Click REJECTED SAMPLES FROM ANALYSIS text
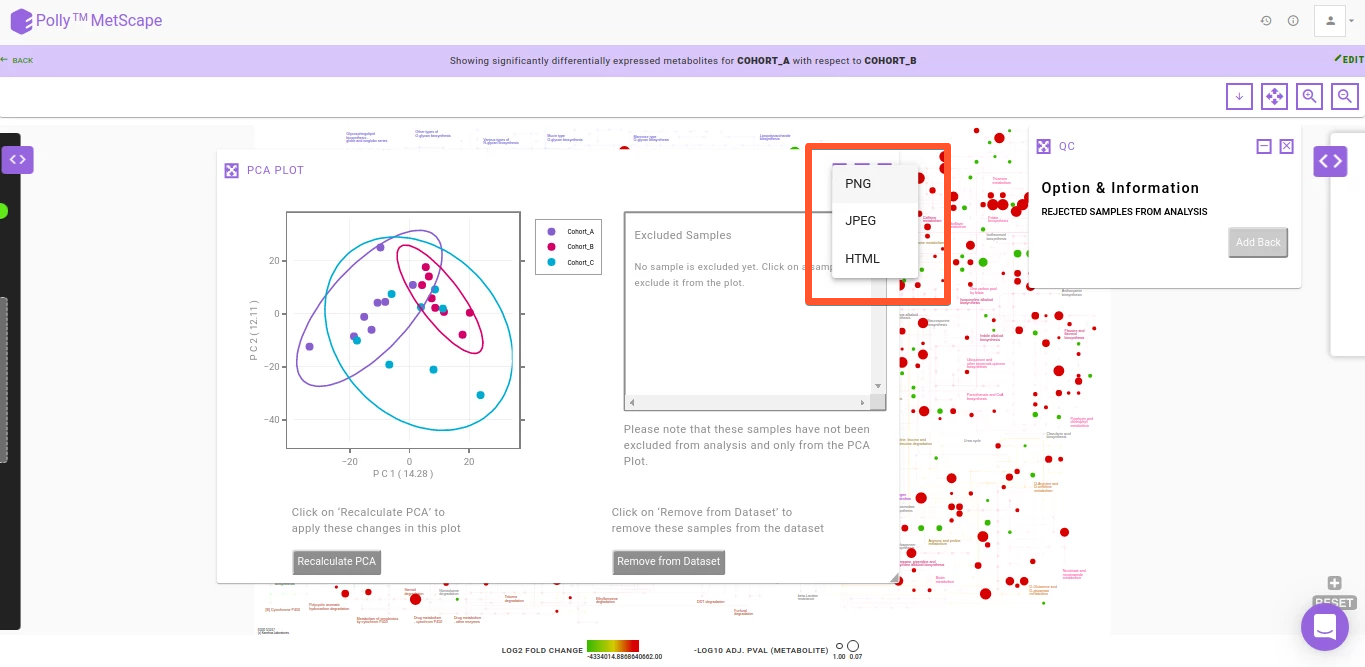This screenshot has height=667, width=1365. tap(1124, 212)
